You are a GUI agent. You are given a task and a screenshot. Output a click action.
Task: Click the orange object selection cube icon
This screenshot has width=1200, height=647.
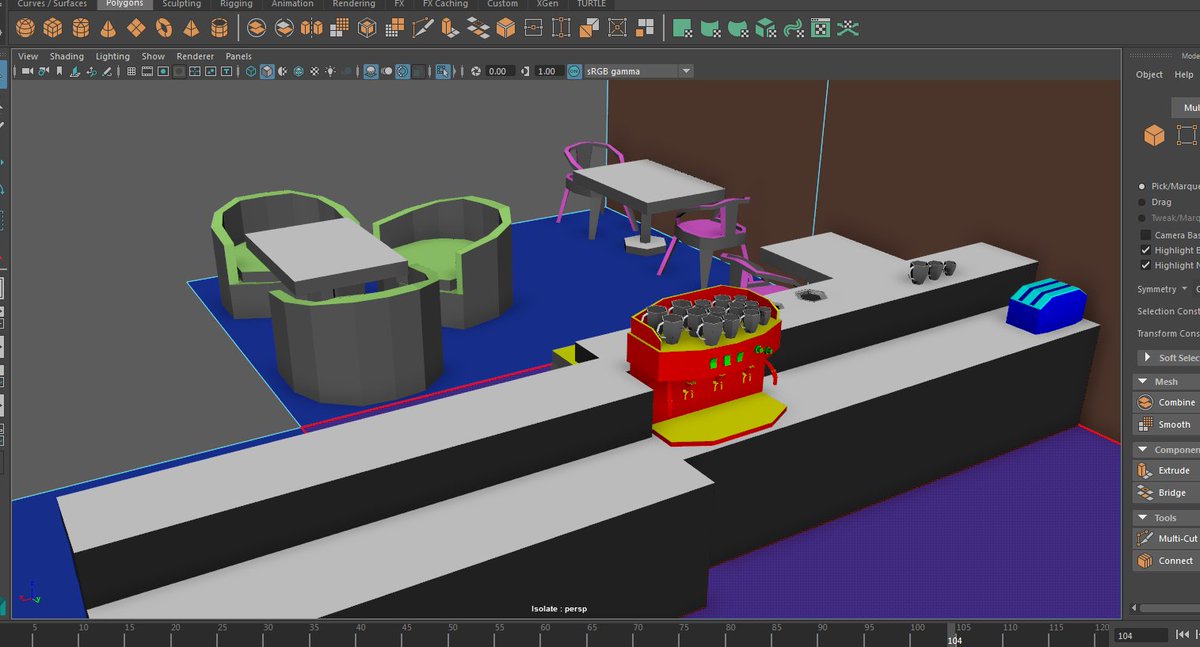[1154, 135]
